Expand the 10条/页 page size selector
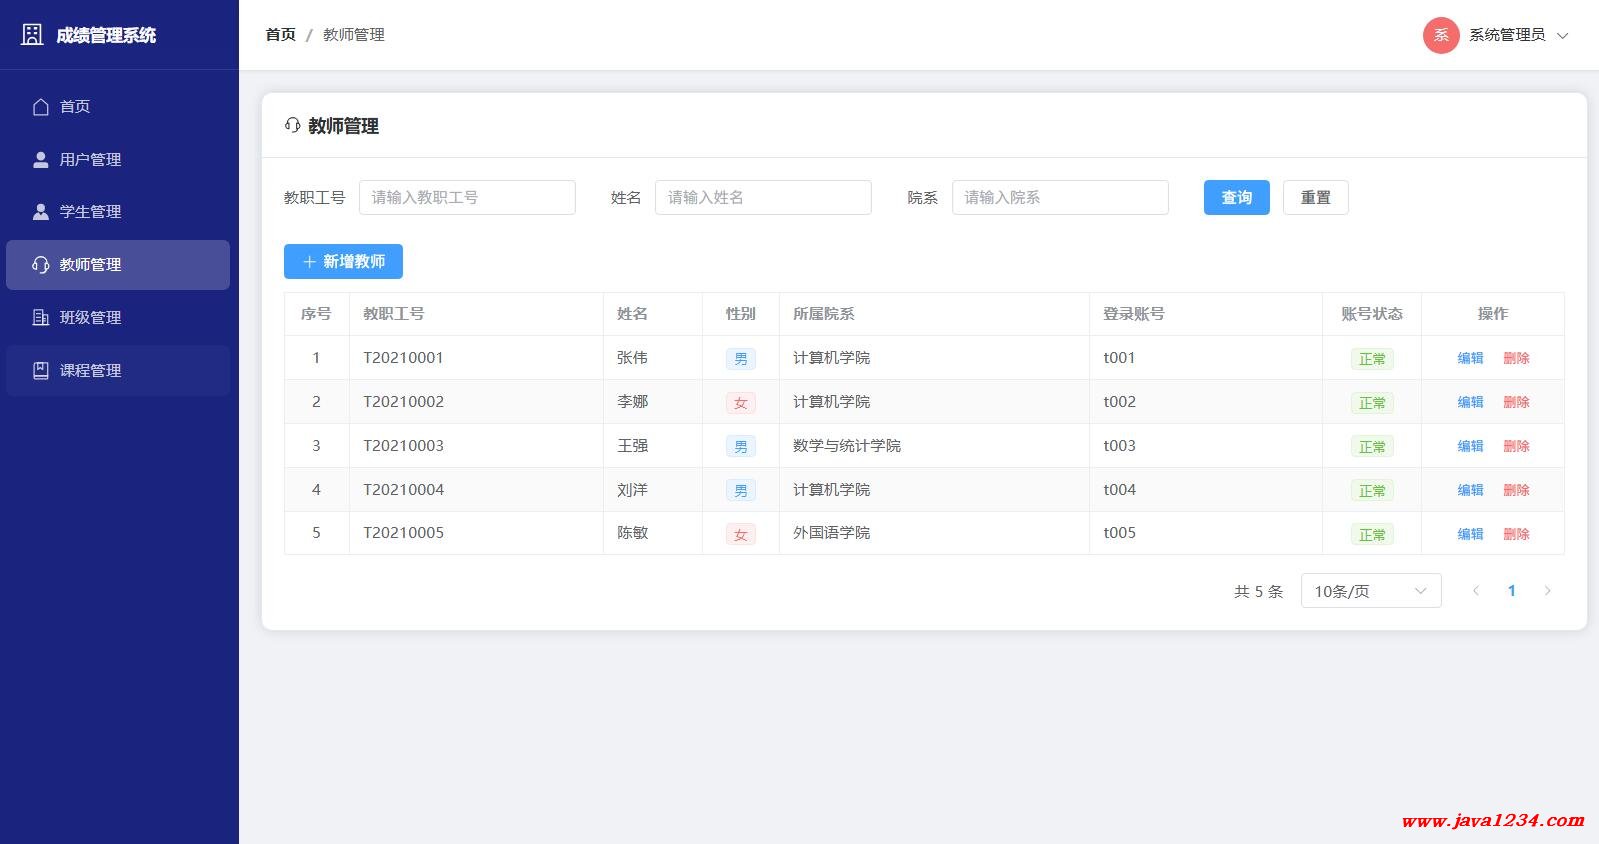The height and width of the screenshot is (844, 1599). point(1370,591)
